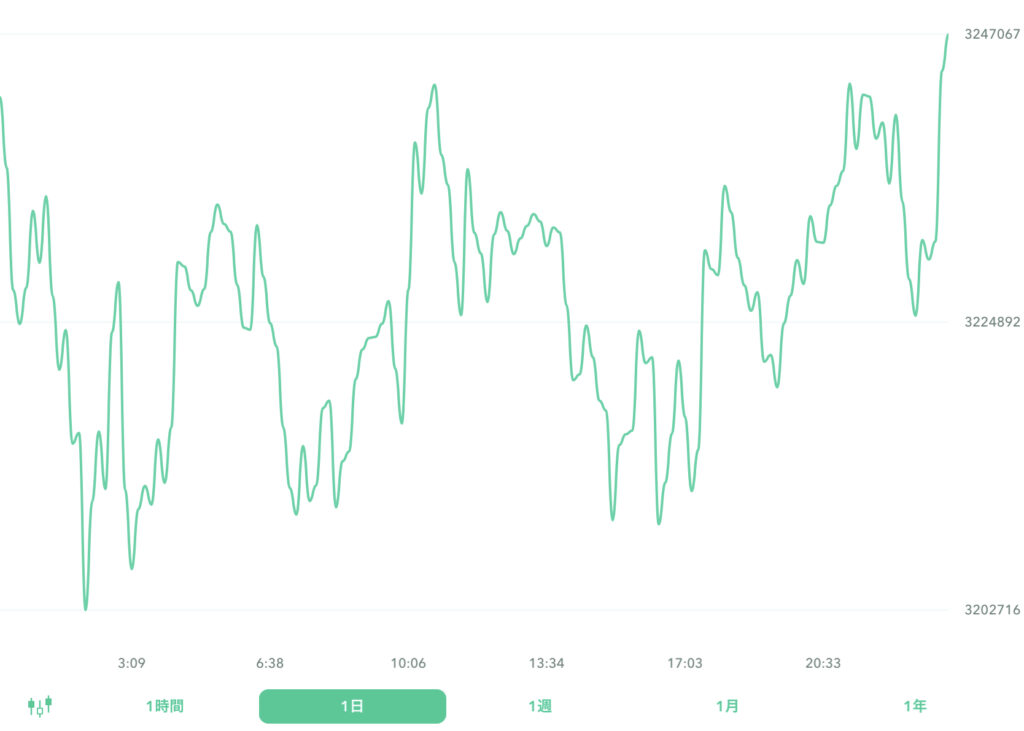Switch chart to 1週 range
1024x731 pixels.
(x=540, y=706)
